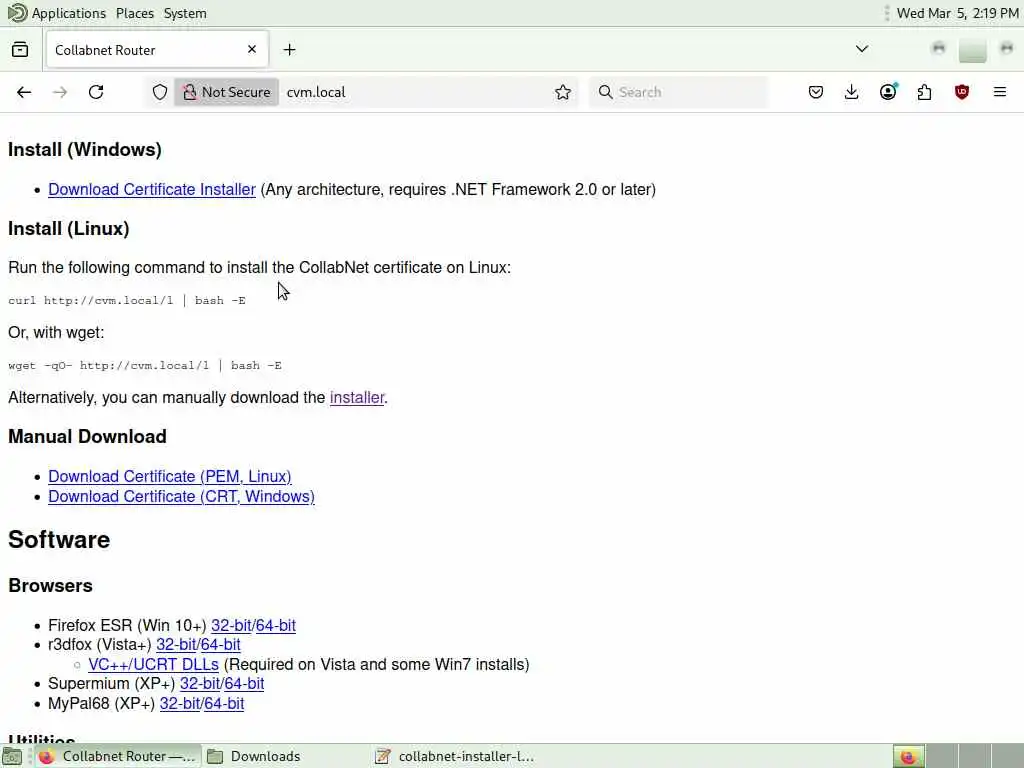Click the clock showing Wed Mar 5
The height and width of the screenshot is (768, 1024).
pyautogui.click(x=957, y=13)
